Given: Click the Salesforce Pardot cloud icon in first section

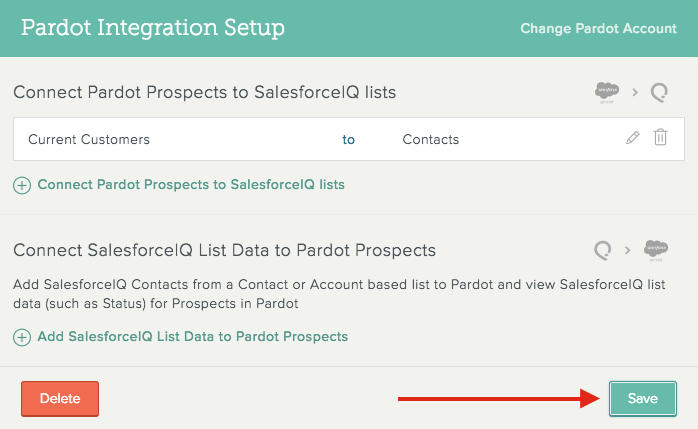Looking at the screenshot, I should coord(607,93).
